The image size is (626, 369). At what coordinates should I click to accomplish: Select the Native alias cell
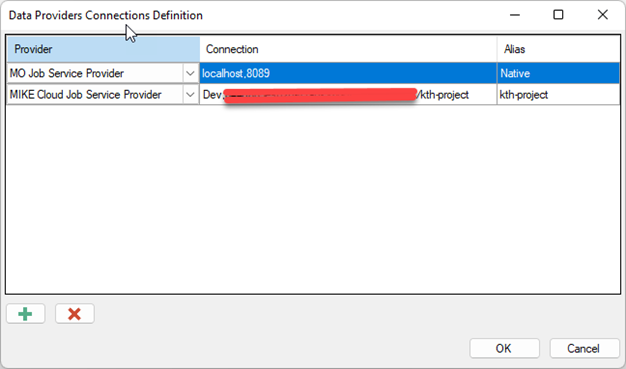point(558,73)
